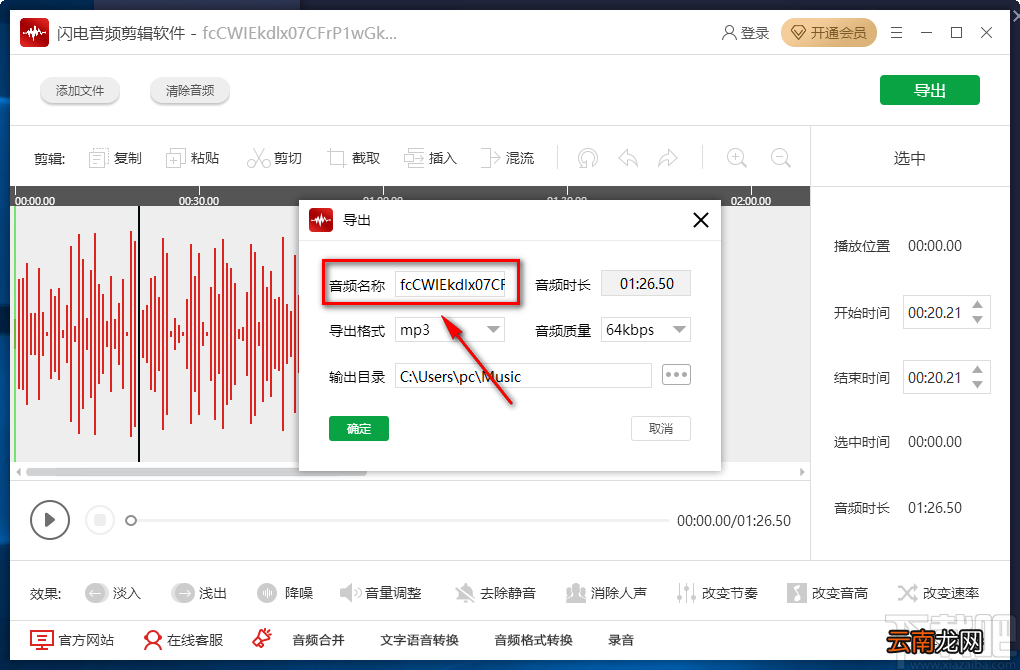This screenshot has height=670, width=1020.
Task: Stop audio playback
Action: (x=100, y=520)
